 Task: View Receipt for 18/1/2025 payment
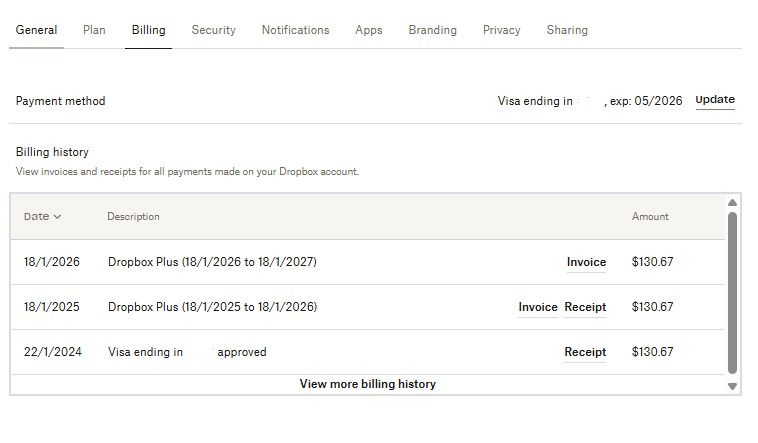coord(585,307)
